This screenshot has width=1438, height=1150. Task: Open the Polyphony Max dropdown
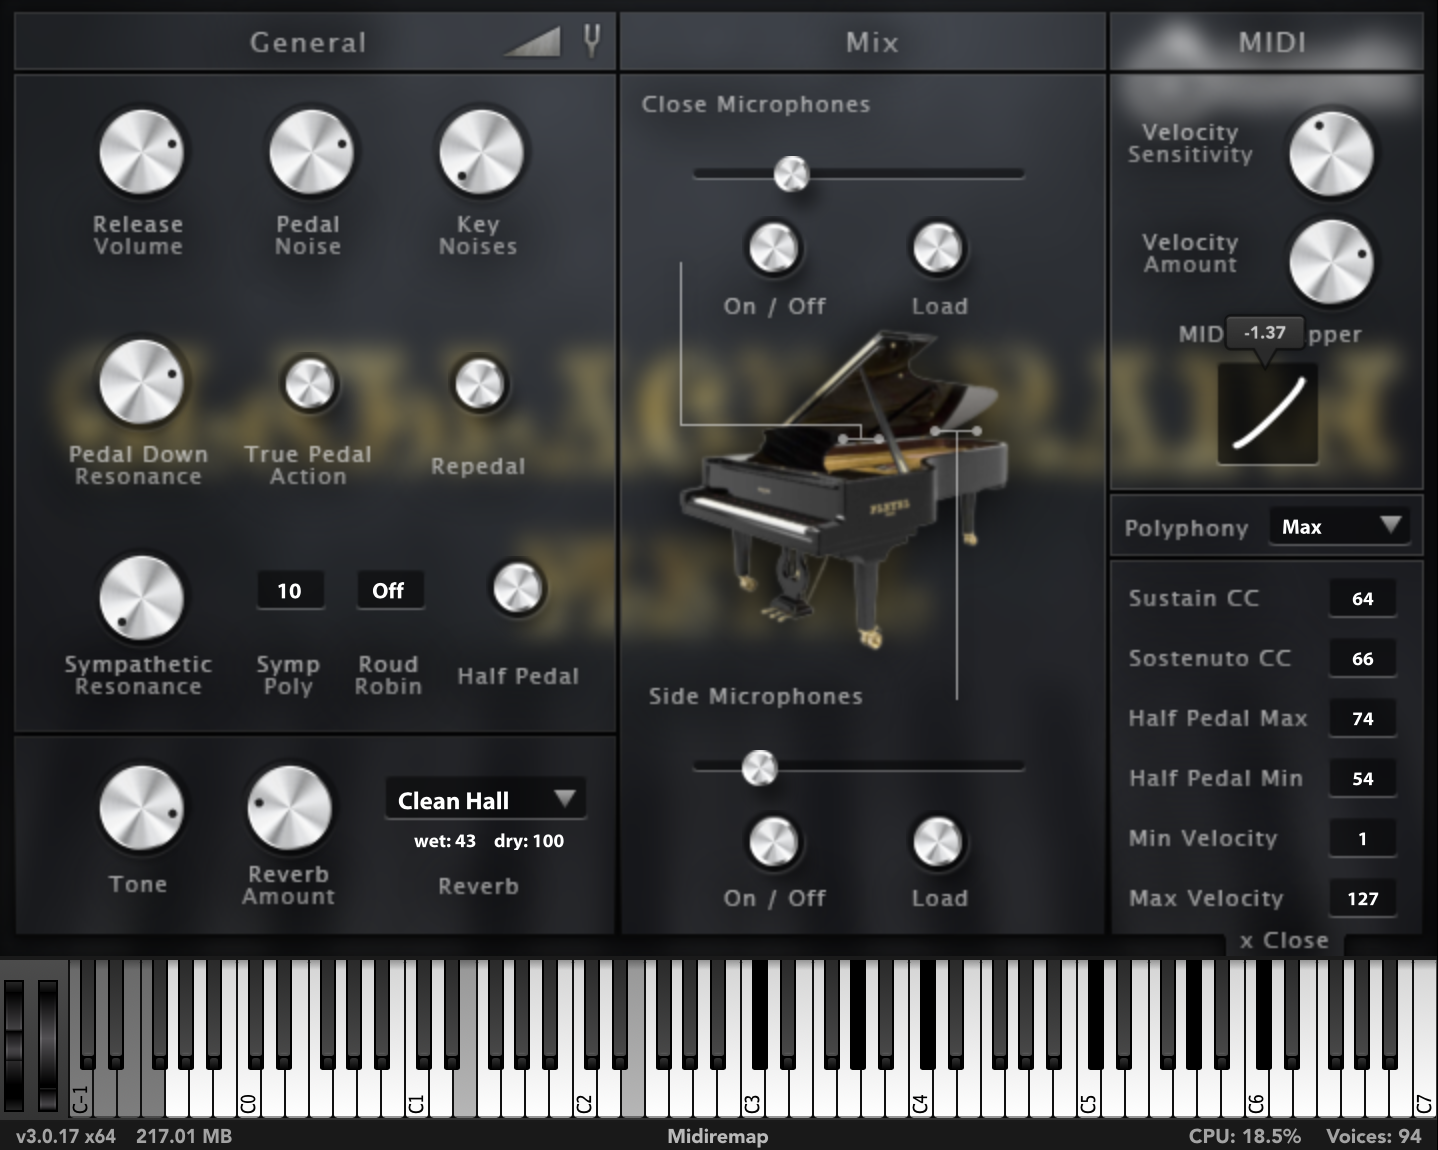click(1338, 527)
